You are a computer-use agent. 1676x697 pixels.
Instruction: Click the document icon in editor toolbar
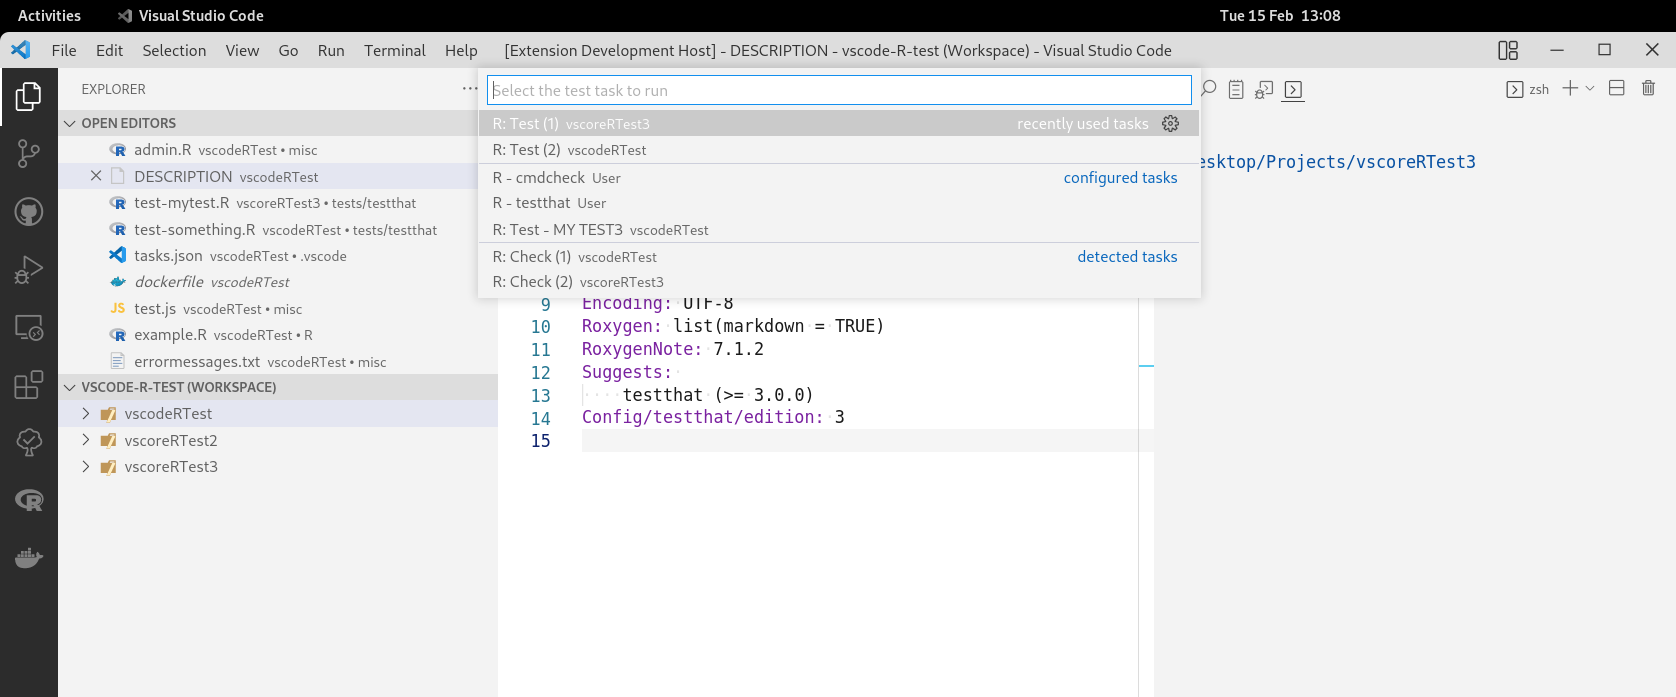[x=1236, y=89]
